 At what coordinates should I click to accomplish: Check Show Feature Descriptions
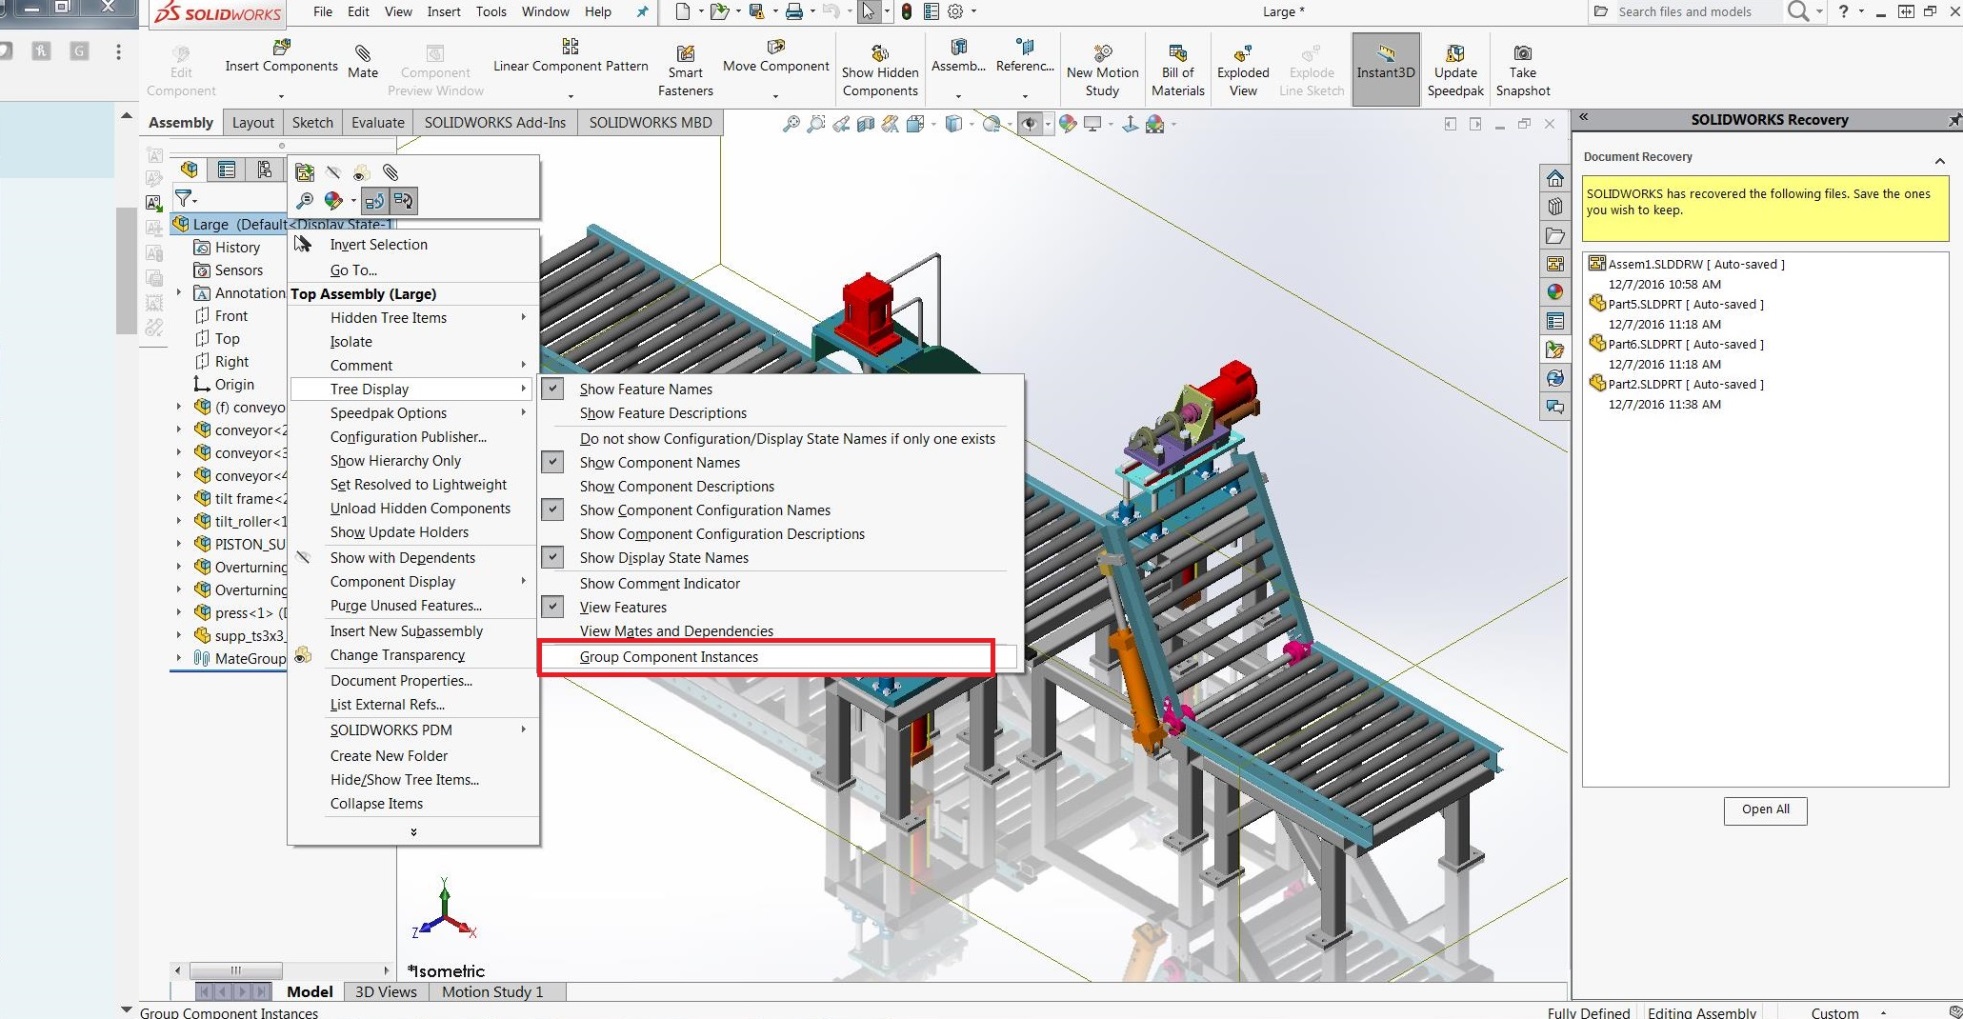pos(663,413)
